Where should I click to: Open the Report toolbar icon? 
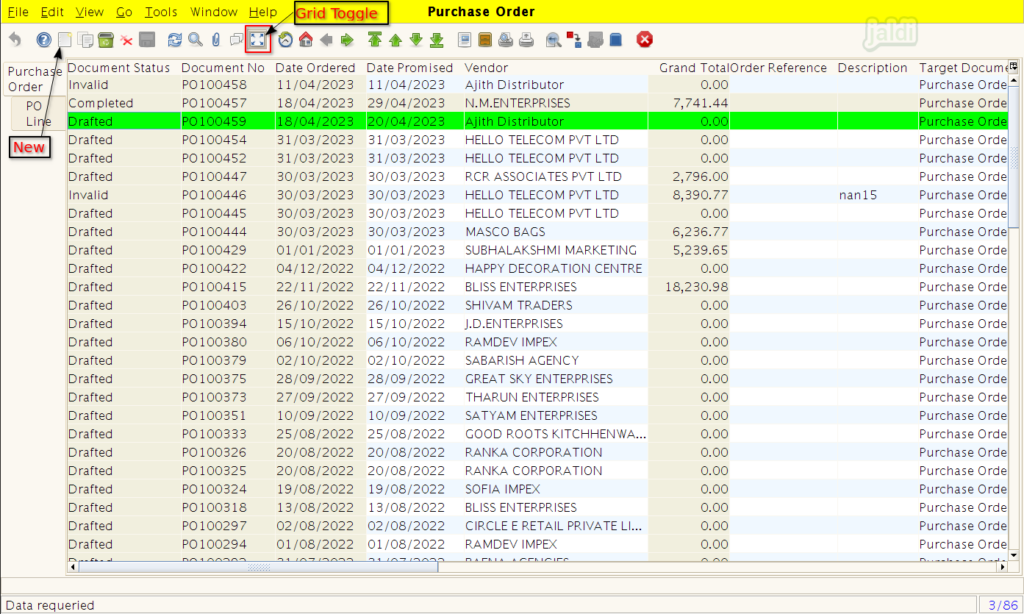(464, 40)
